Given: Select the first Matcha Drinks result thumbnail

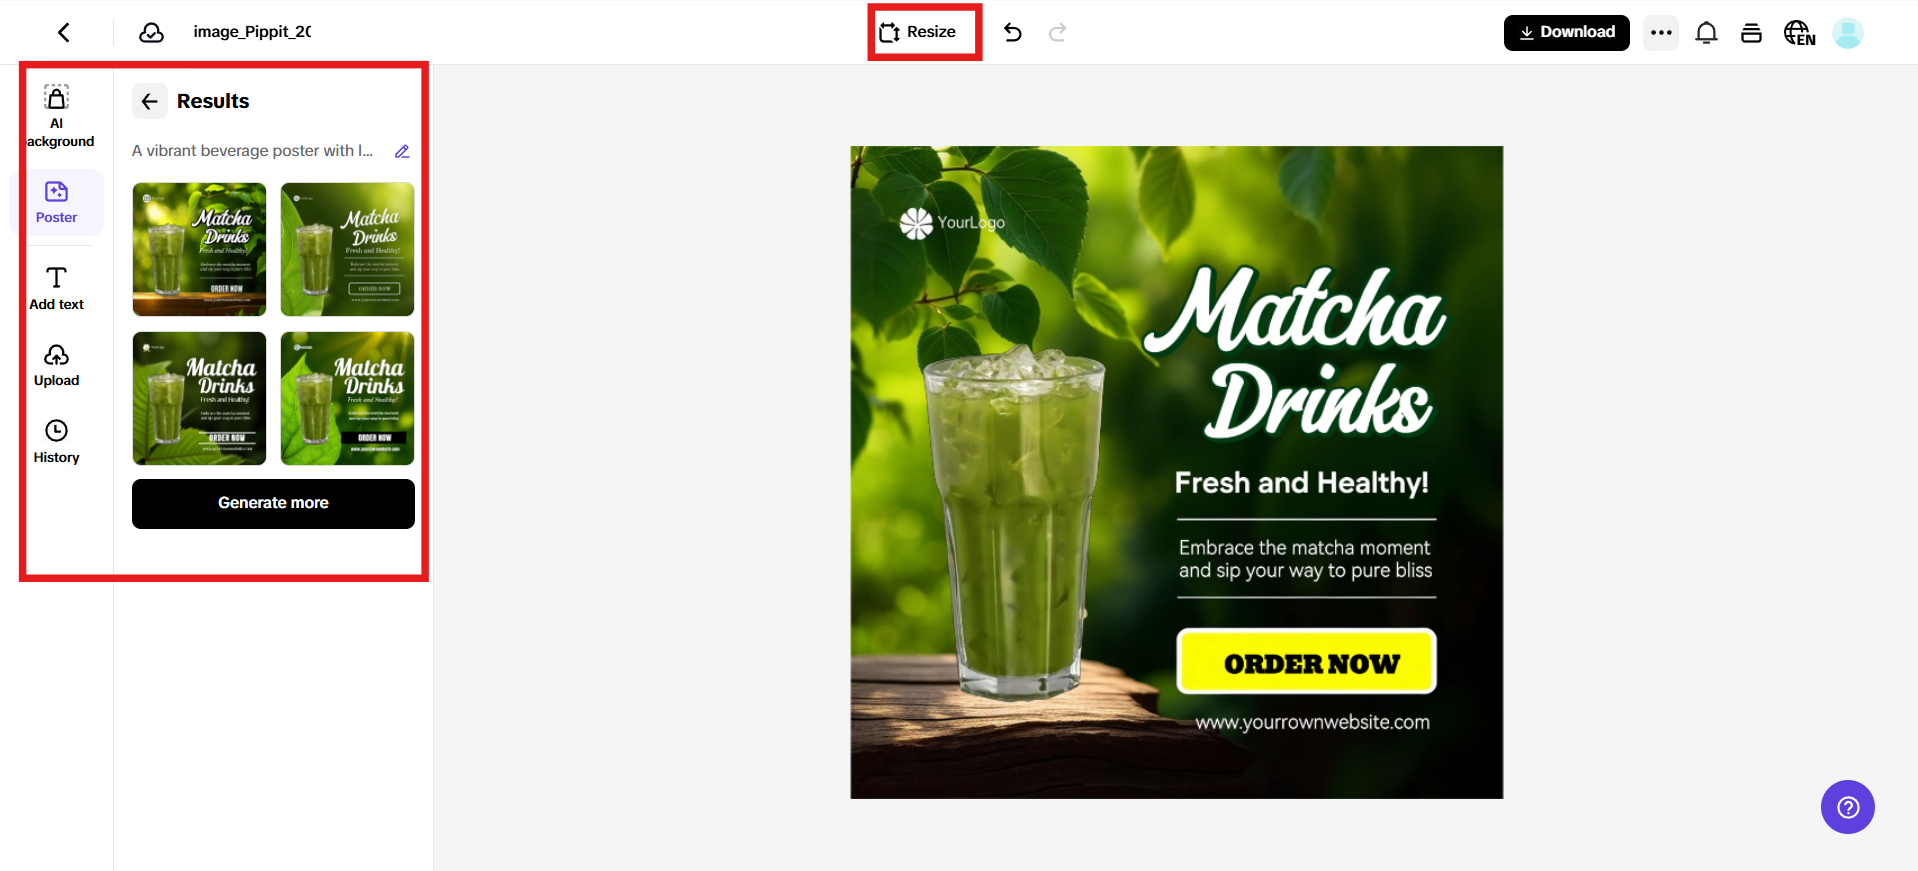Looking at the screenshot, I should point(199,249).
